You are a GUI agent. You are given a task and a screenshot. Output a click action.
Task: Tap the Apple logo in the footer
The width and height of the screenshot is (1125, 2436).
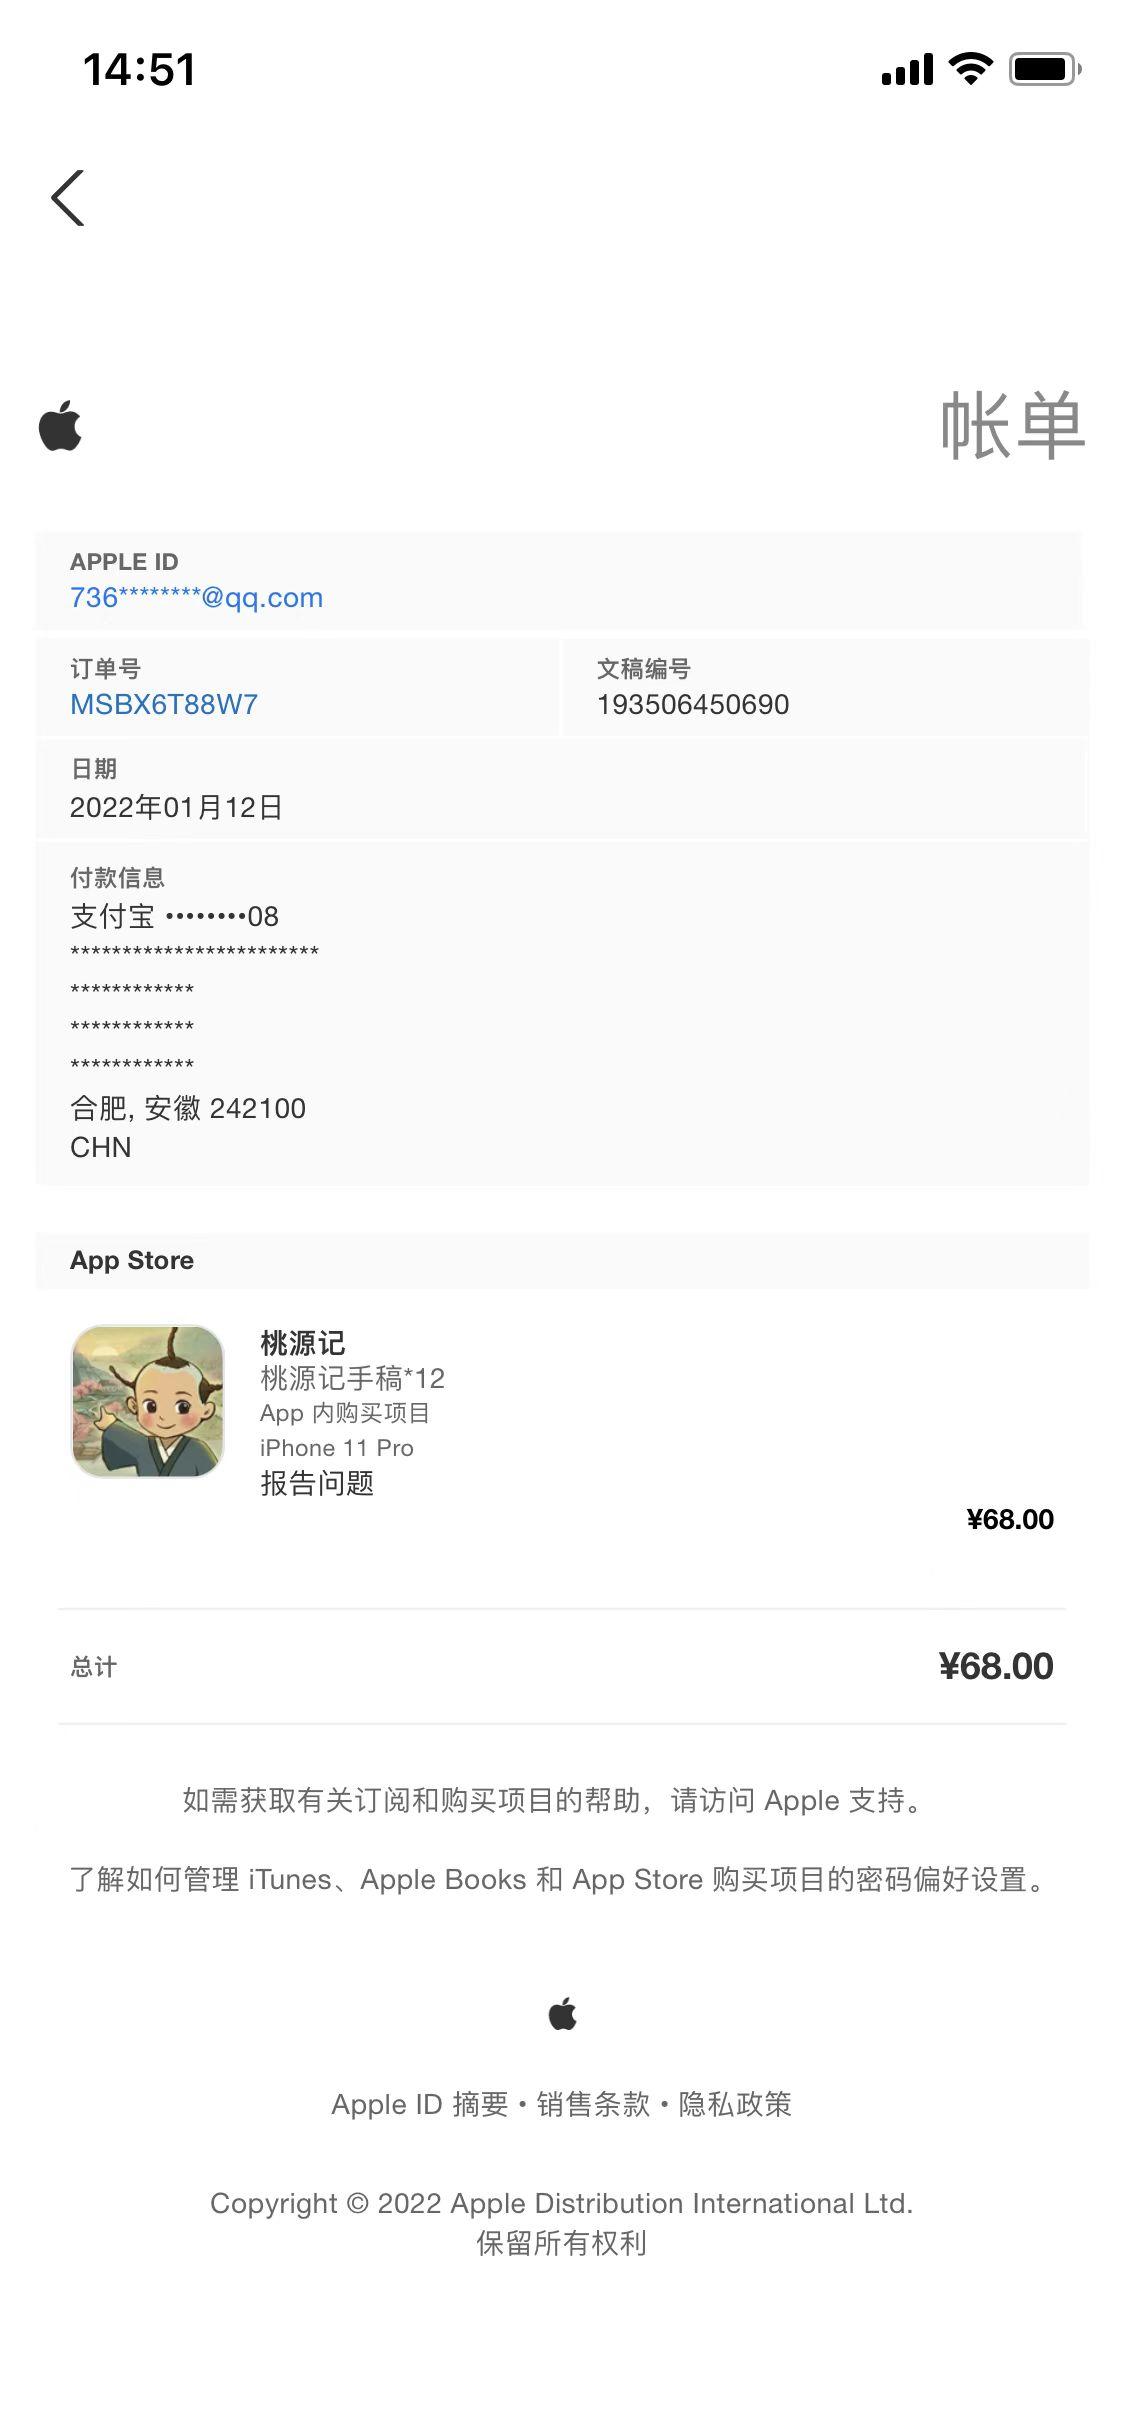coord(562,2014)
